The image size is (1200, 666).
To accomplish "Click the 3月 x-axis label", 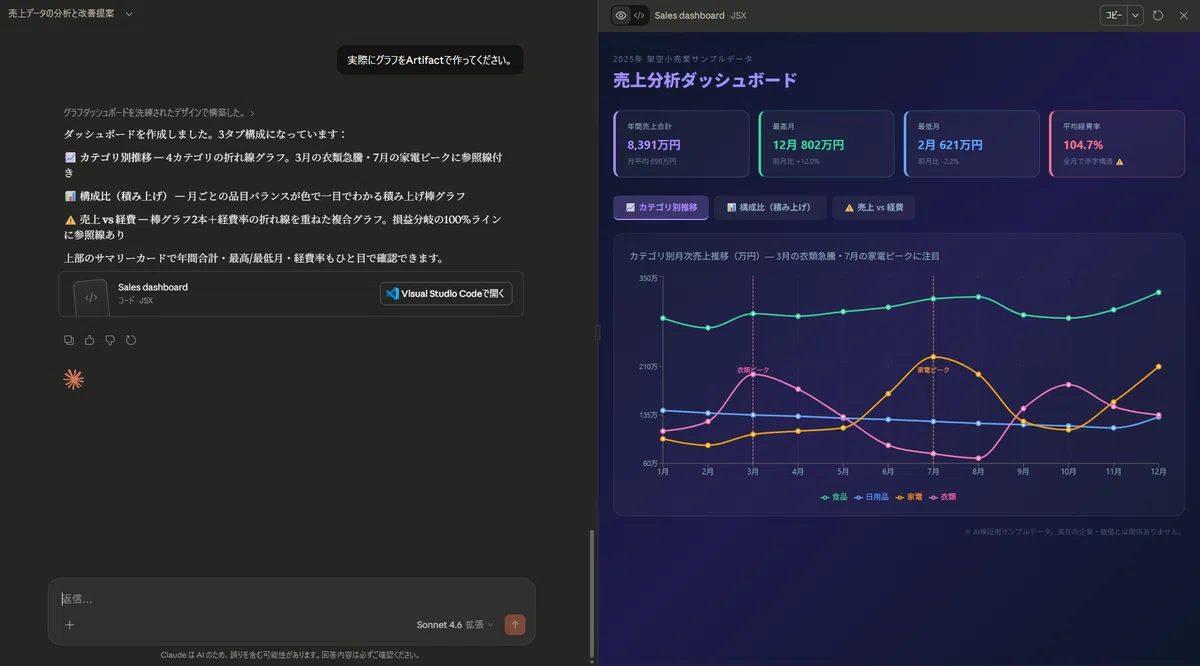I will [752, 471].
